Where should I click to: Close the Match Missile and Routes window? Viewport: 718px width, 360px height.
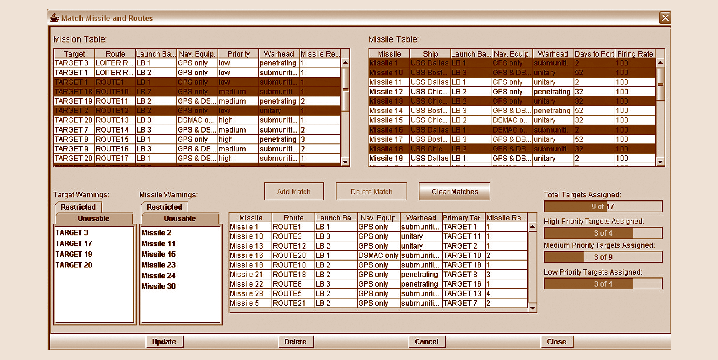pos(664,18)
